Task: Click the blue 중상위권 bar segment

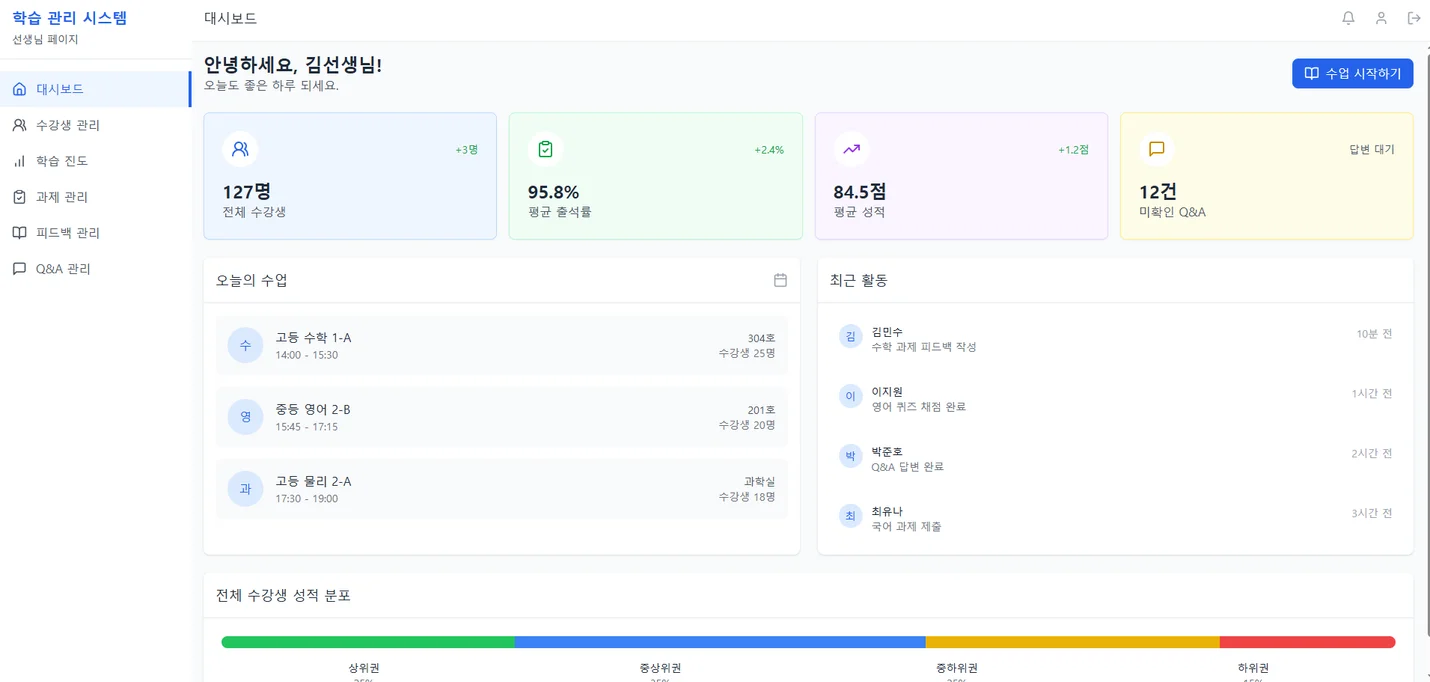Action: [720, 642]
